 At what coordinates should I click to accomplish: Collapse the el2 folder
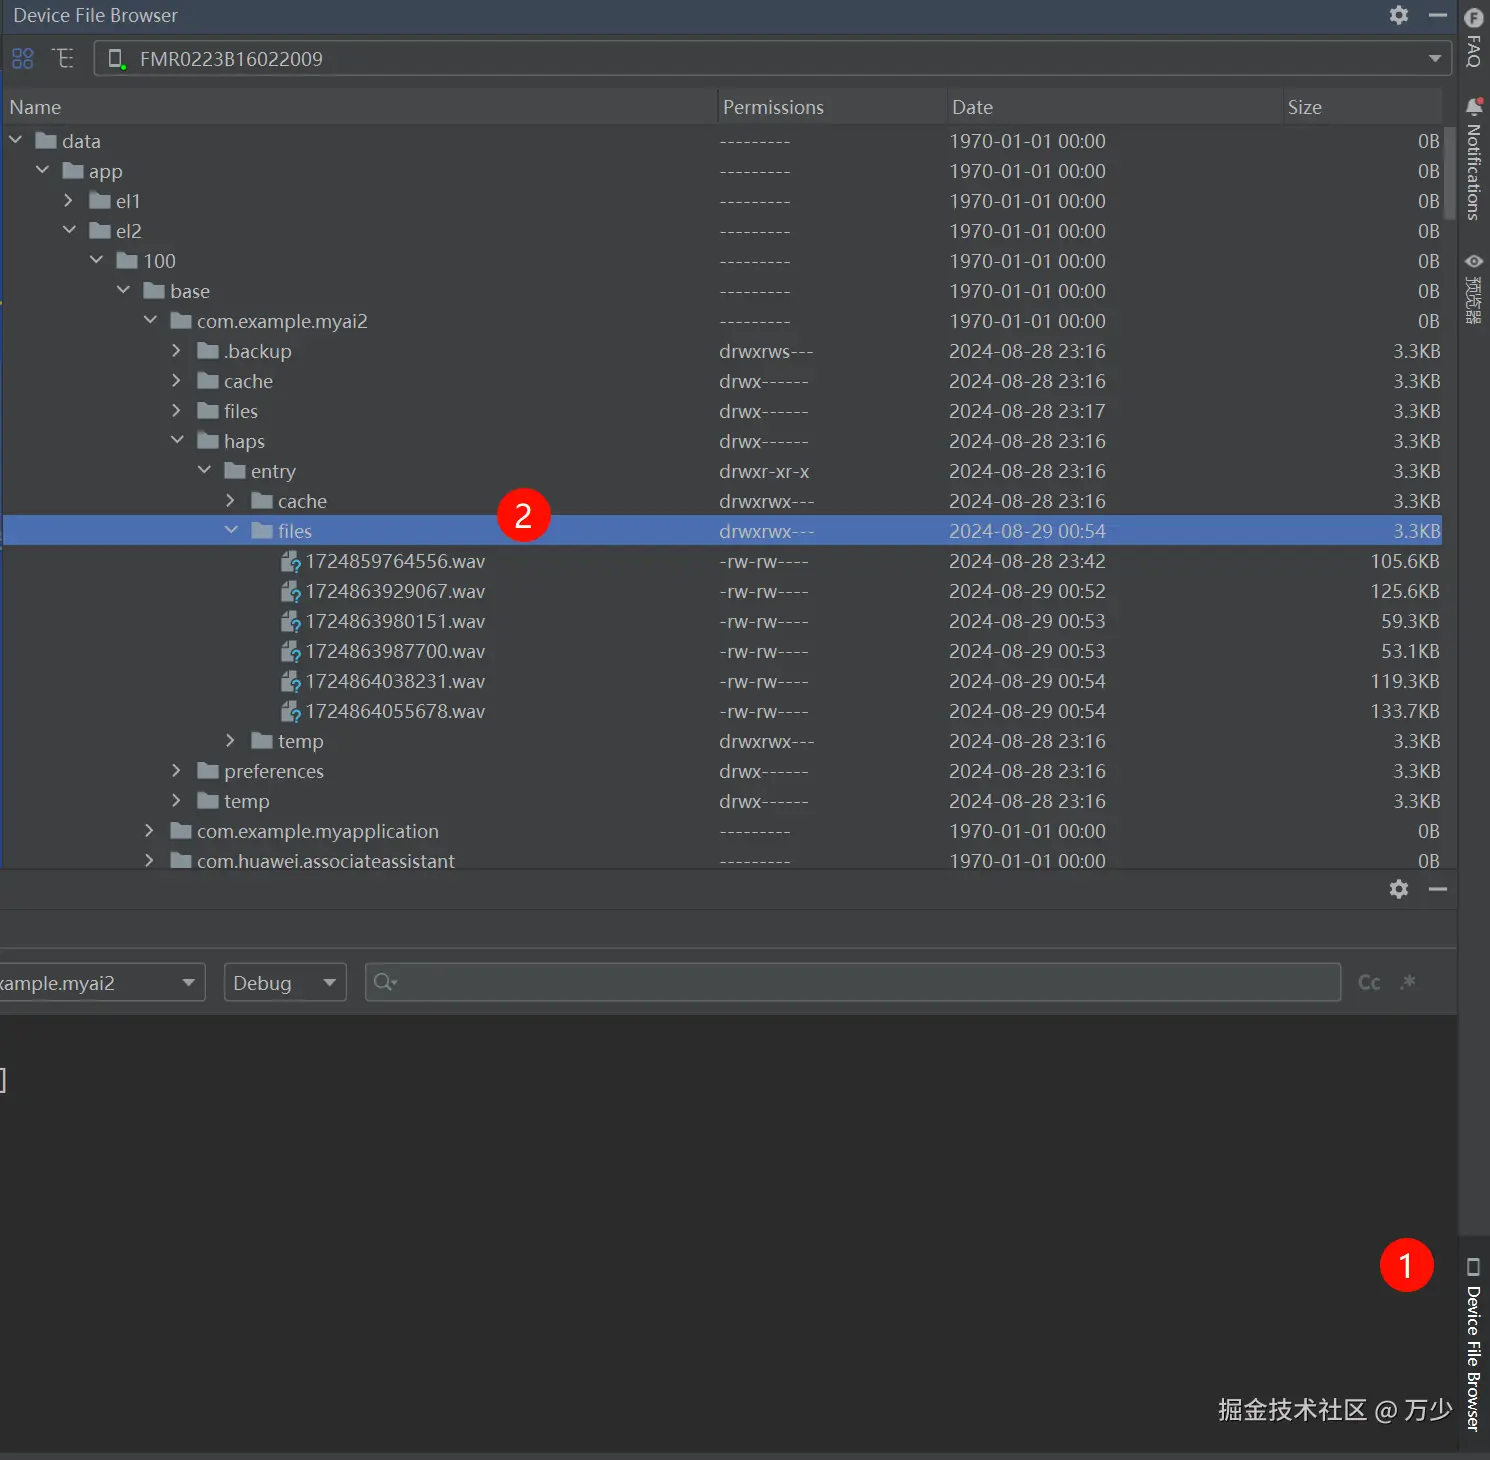(69, 230)
